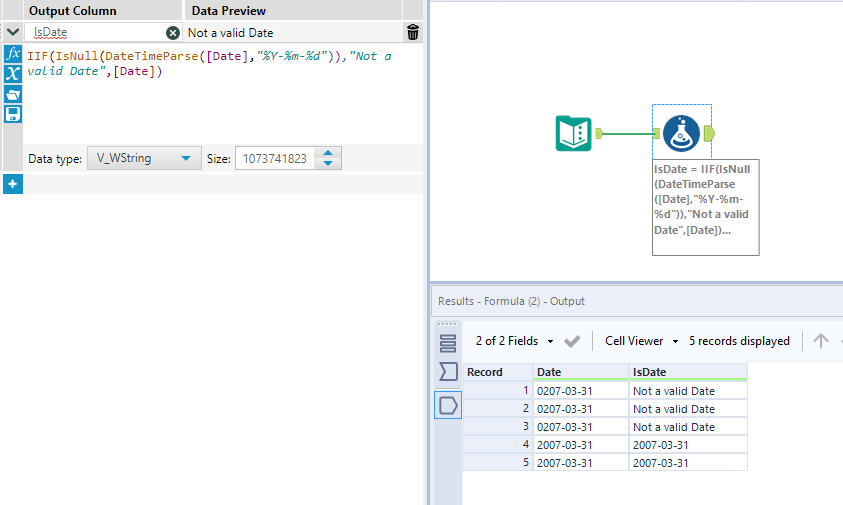
Task: Click the IsDate column header in results
Action: (688, 372)
